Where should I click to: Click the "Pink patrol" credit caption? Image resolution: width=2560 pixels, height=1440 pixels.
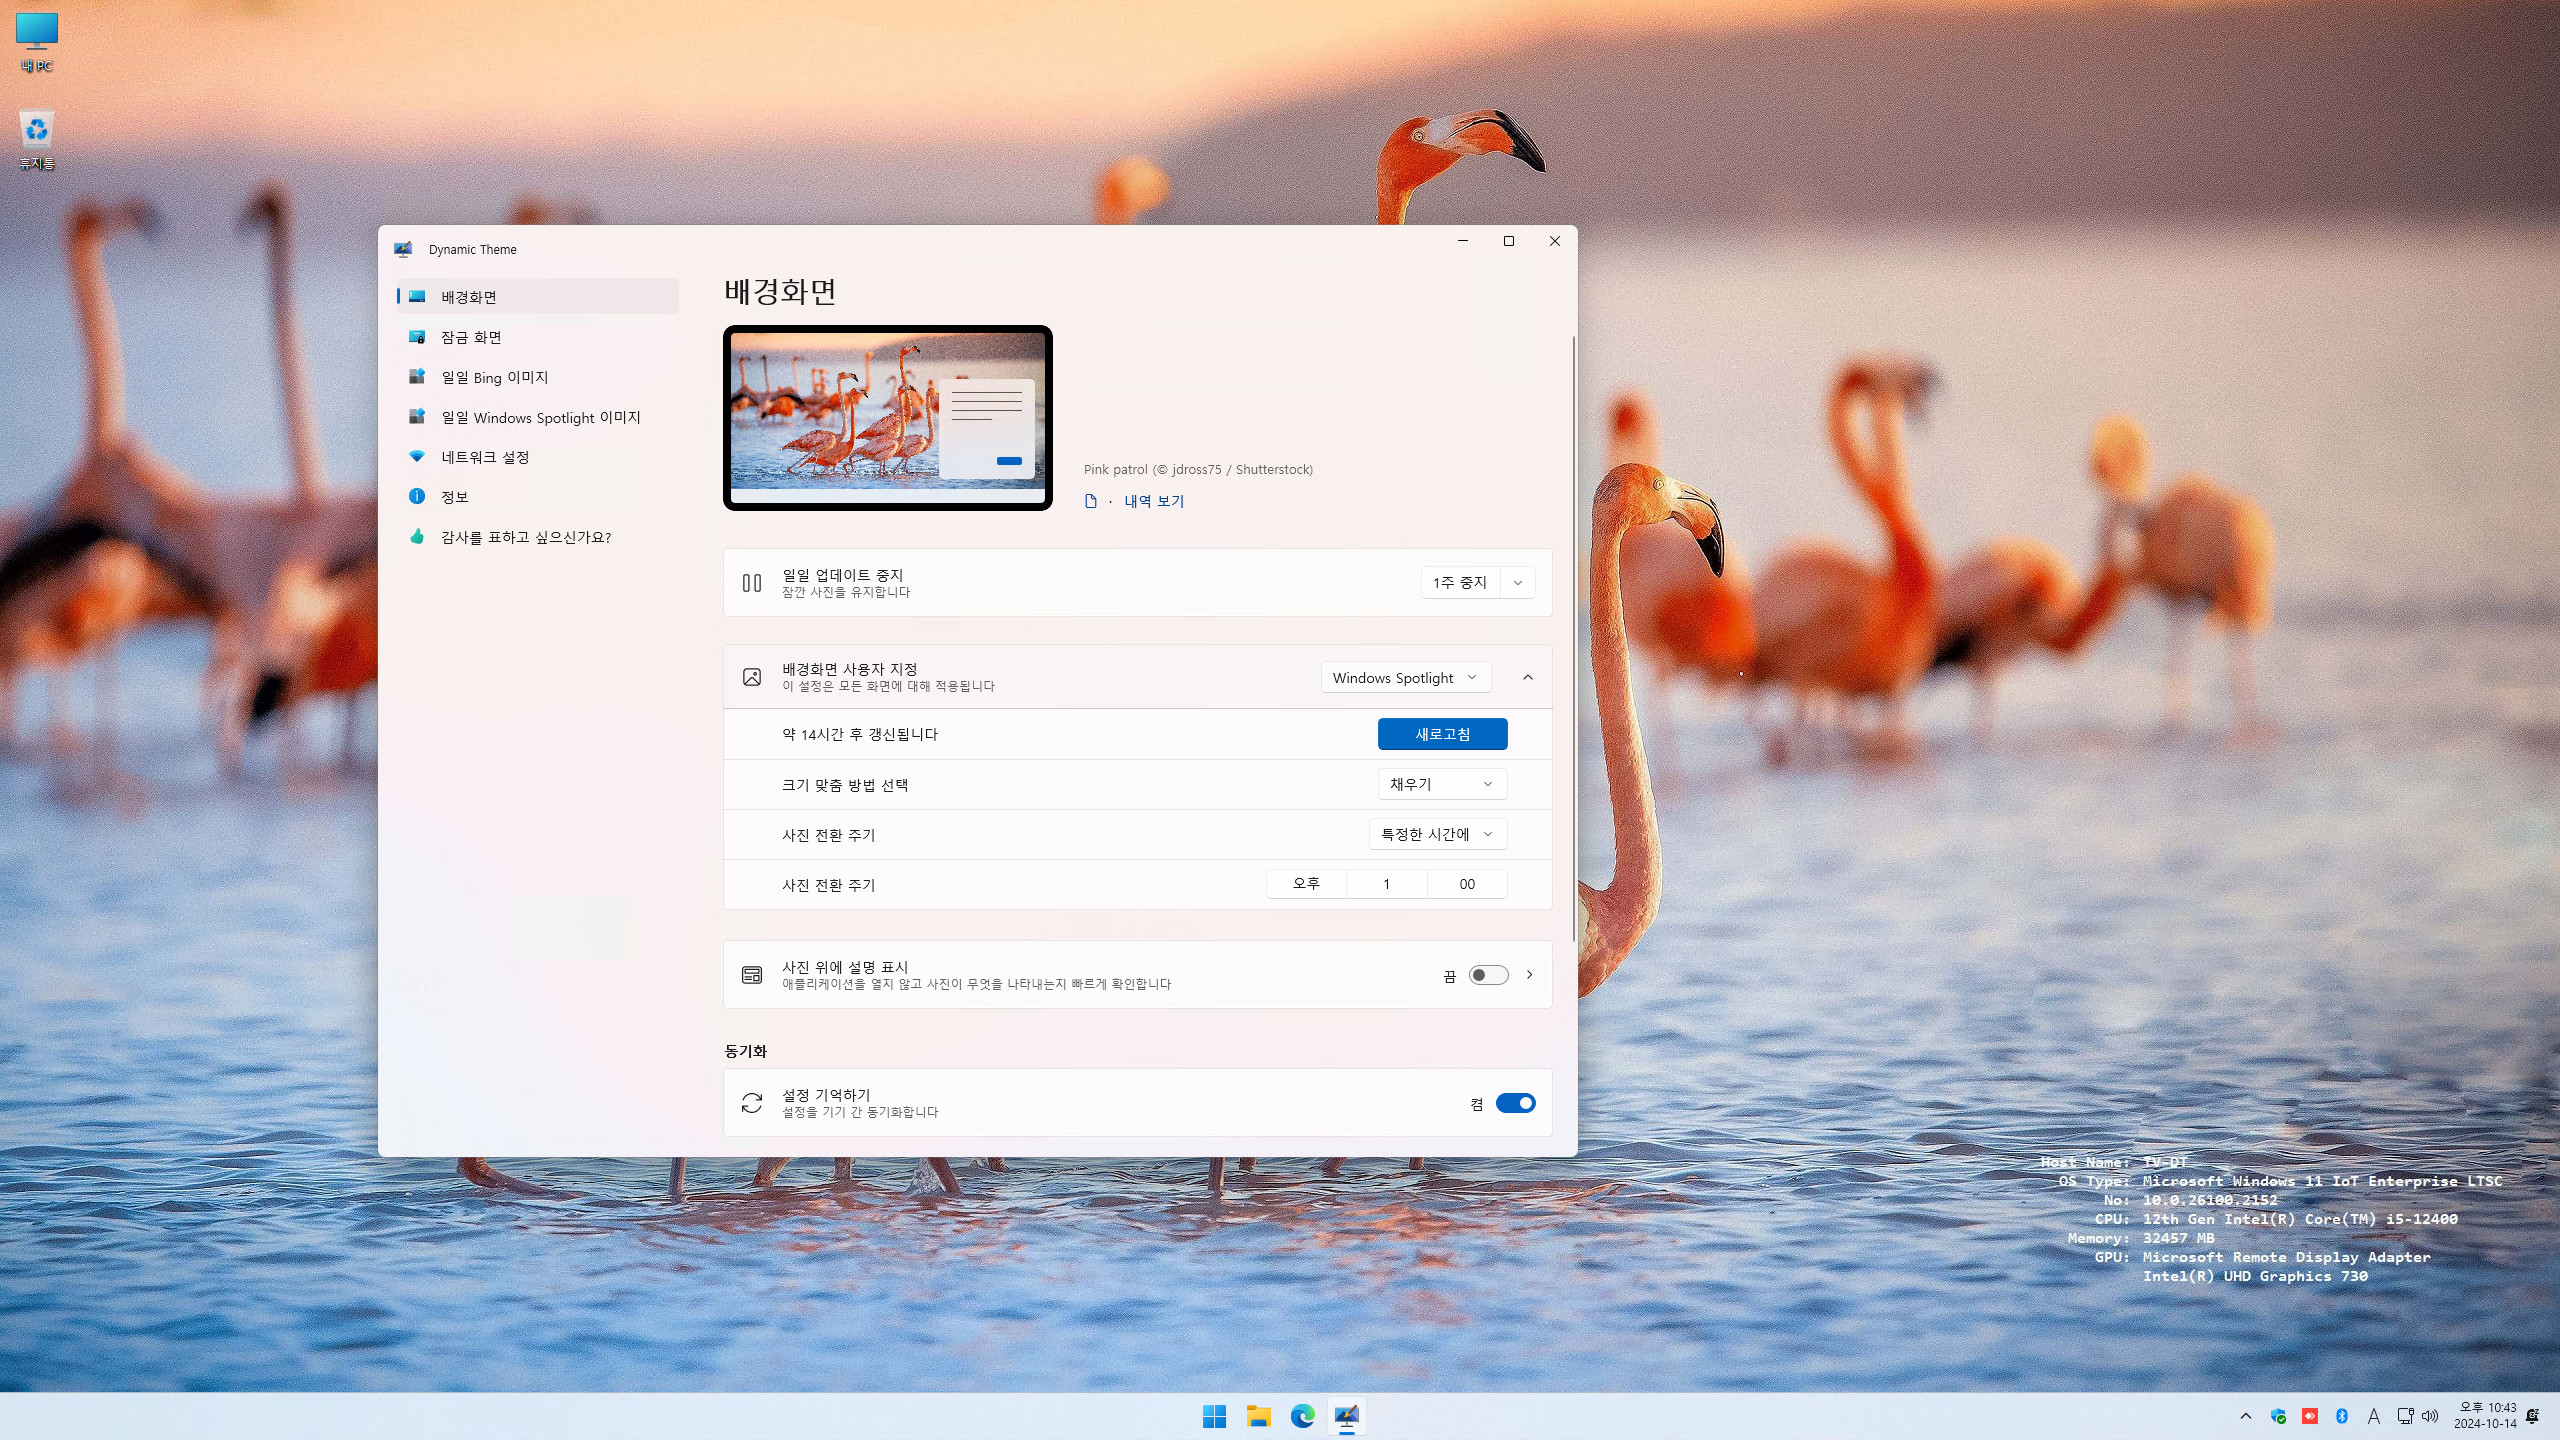[x=1198, y=469]
